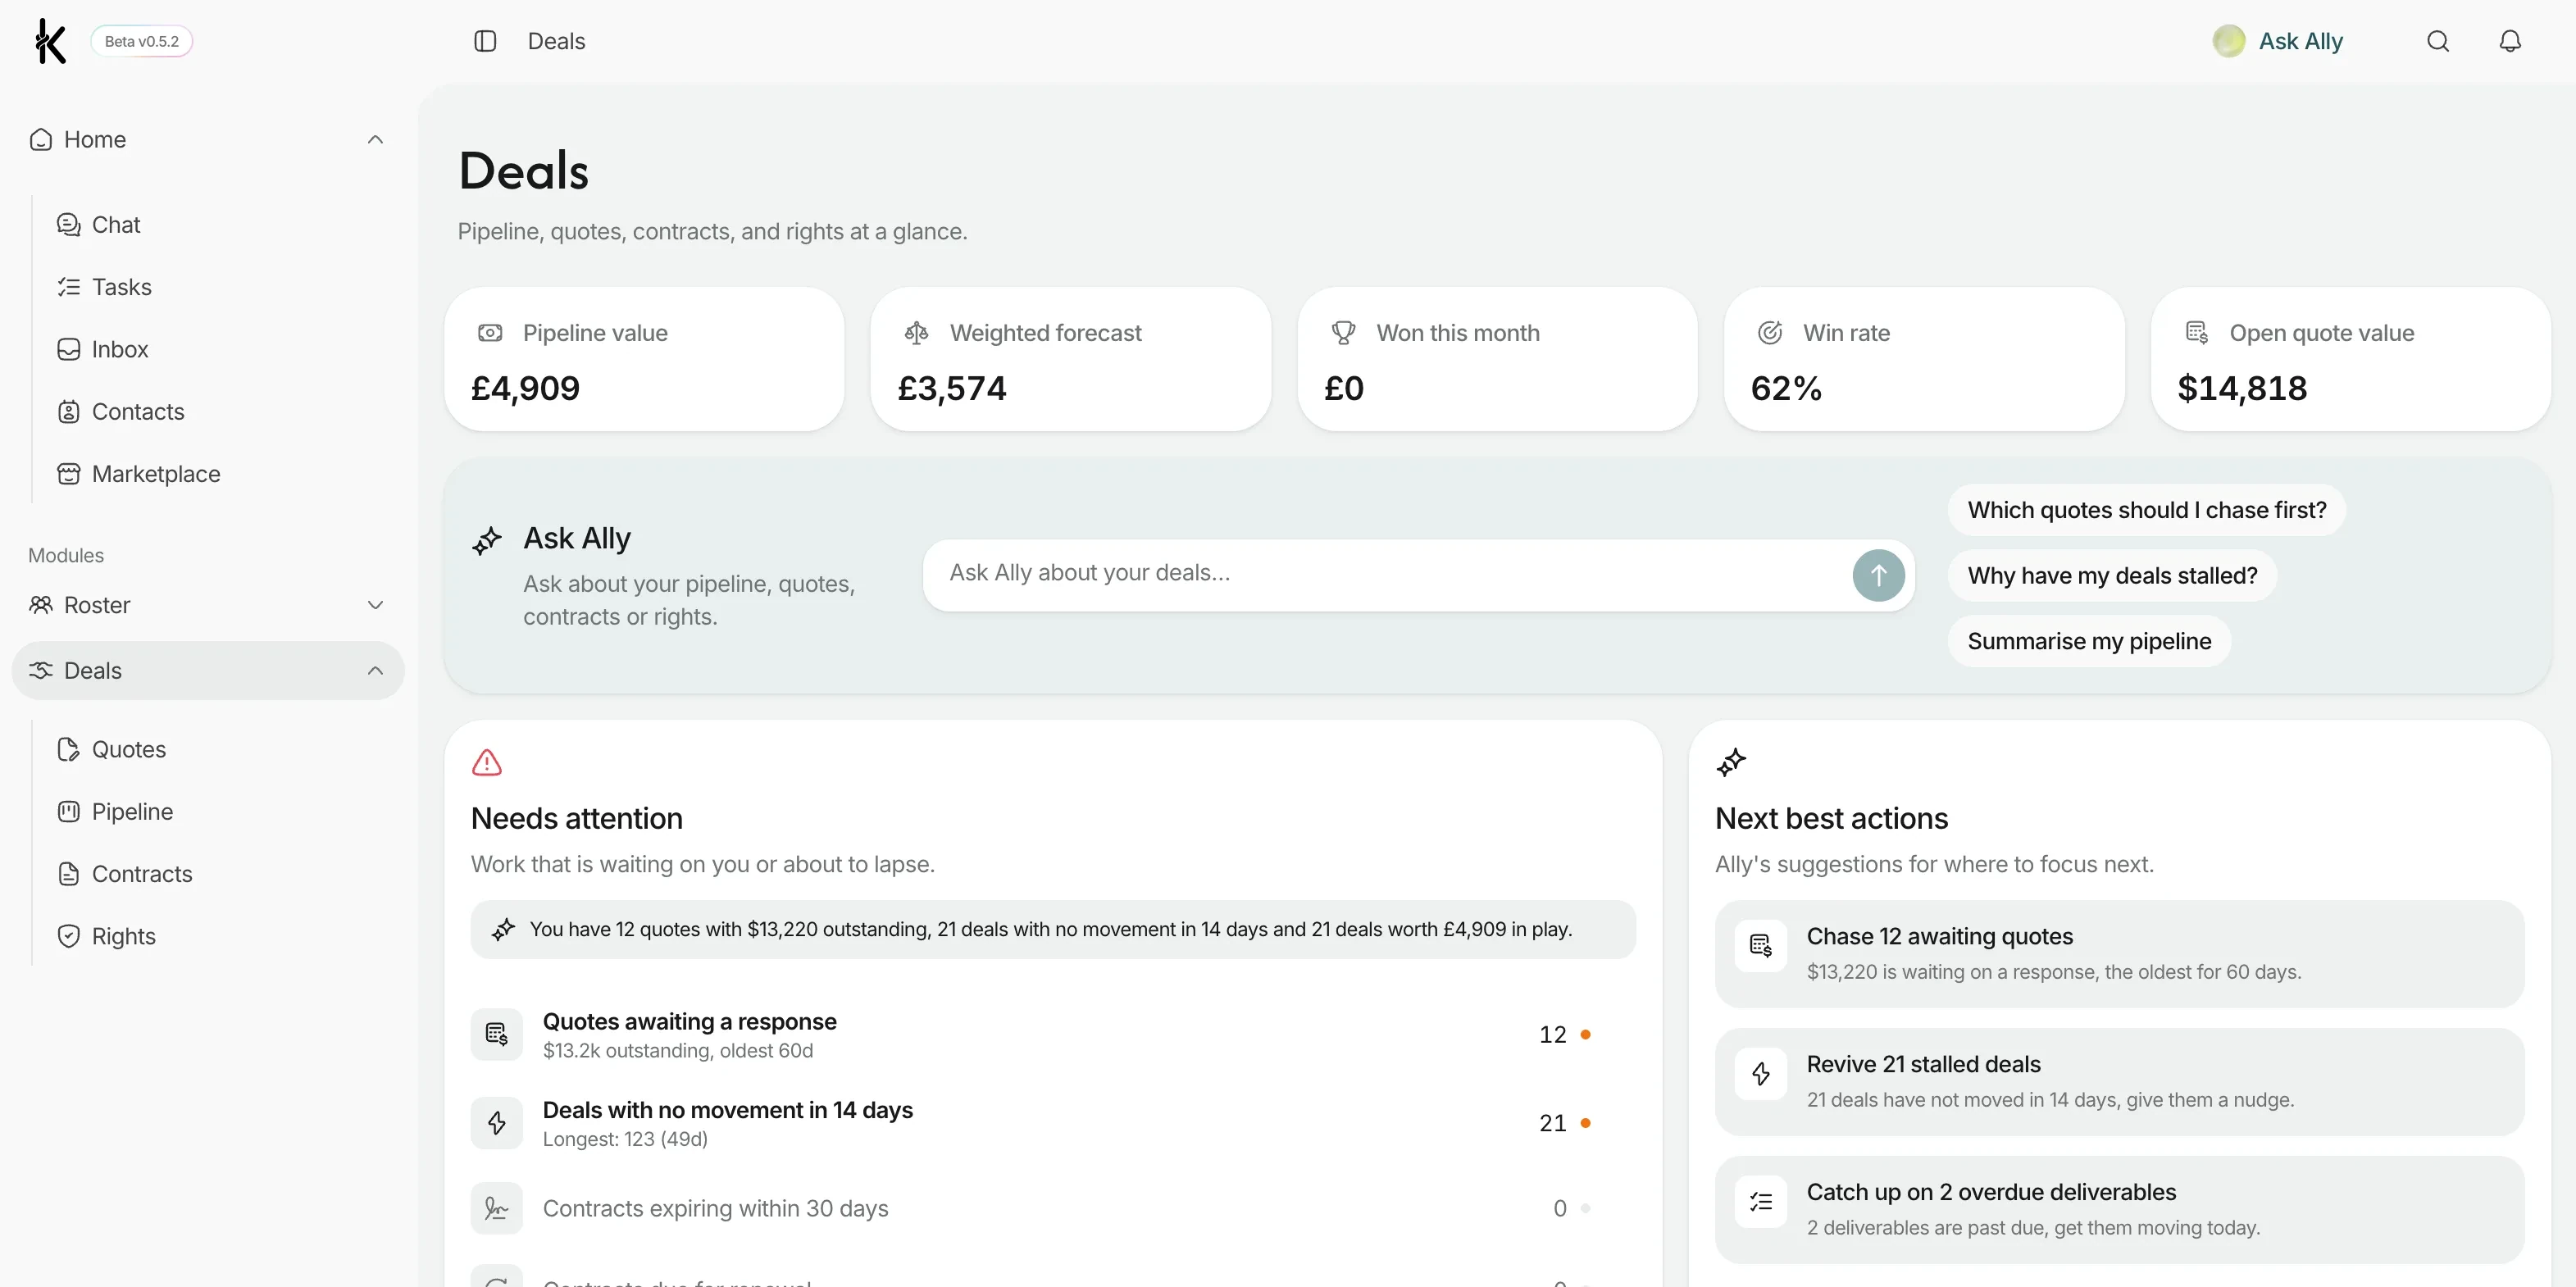Open Contracts under Deals
This screenshot has width=2576, height=1287.
(x=124, y=874)
